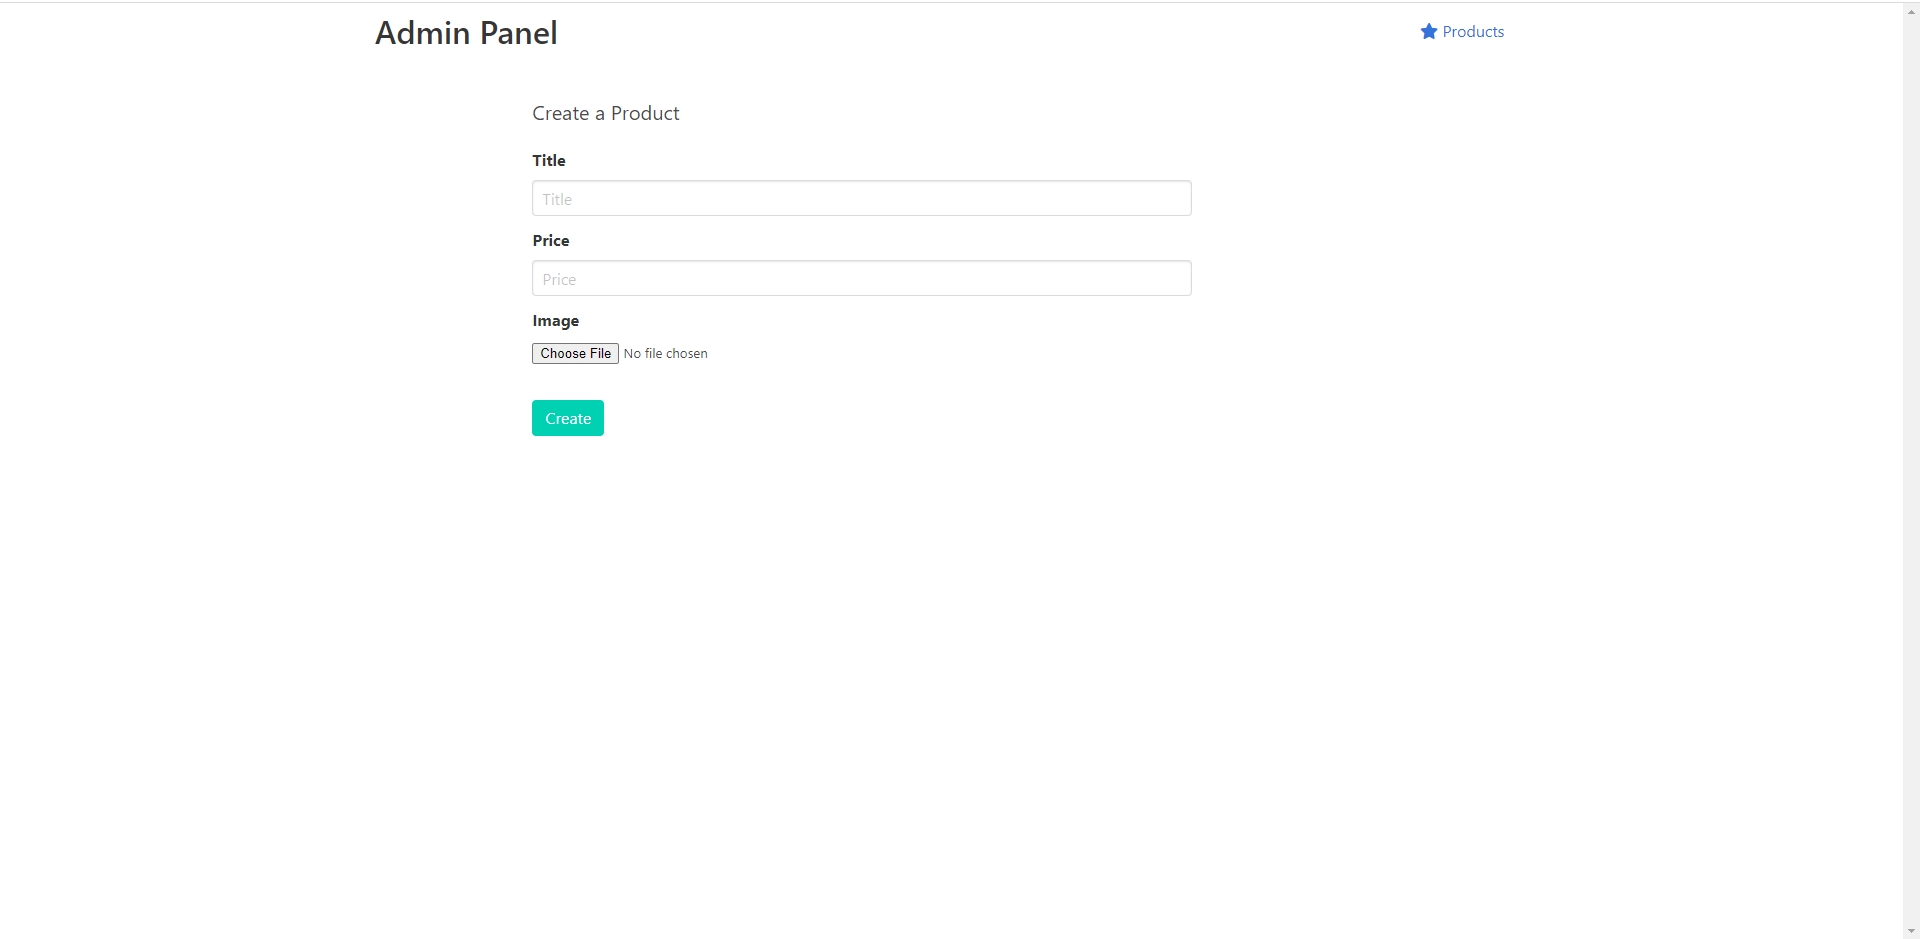Screen dimensions: 1920x939
Task: Click the No file chosen text
Action: click(x=665, y=353)
